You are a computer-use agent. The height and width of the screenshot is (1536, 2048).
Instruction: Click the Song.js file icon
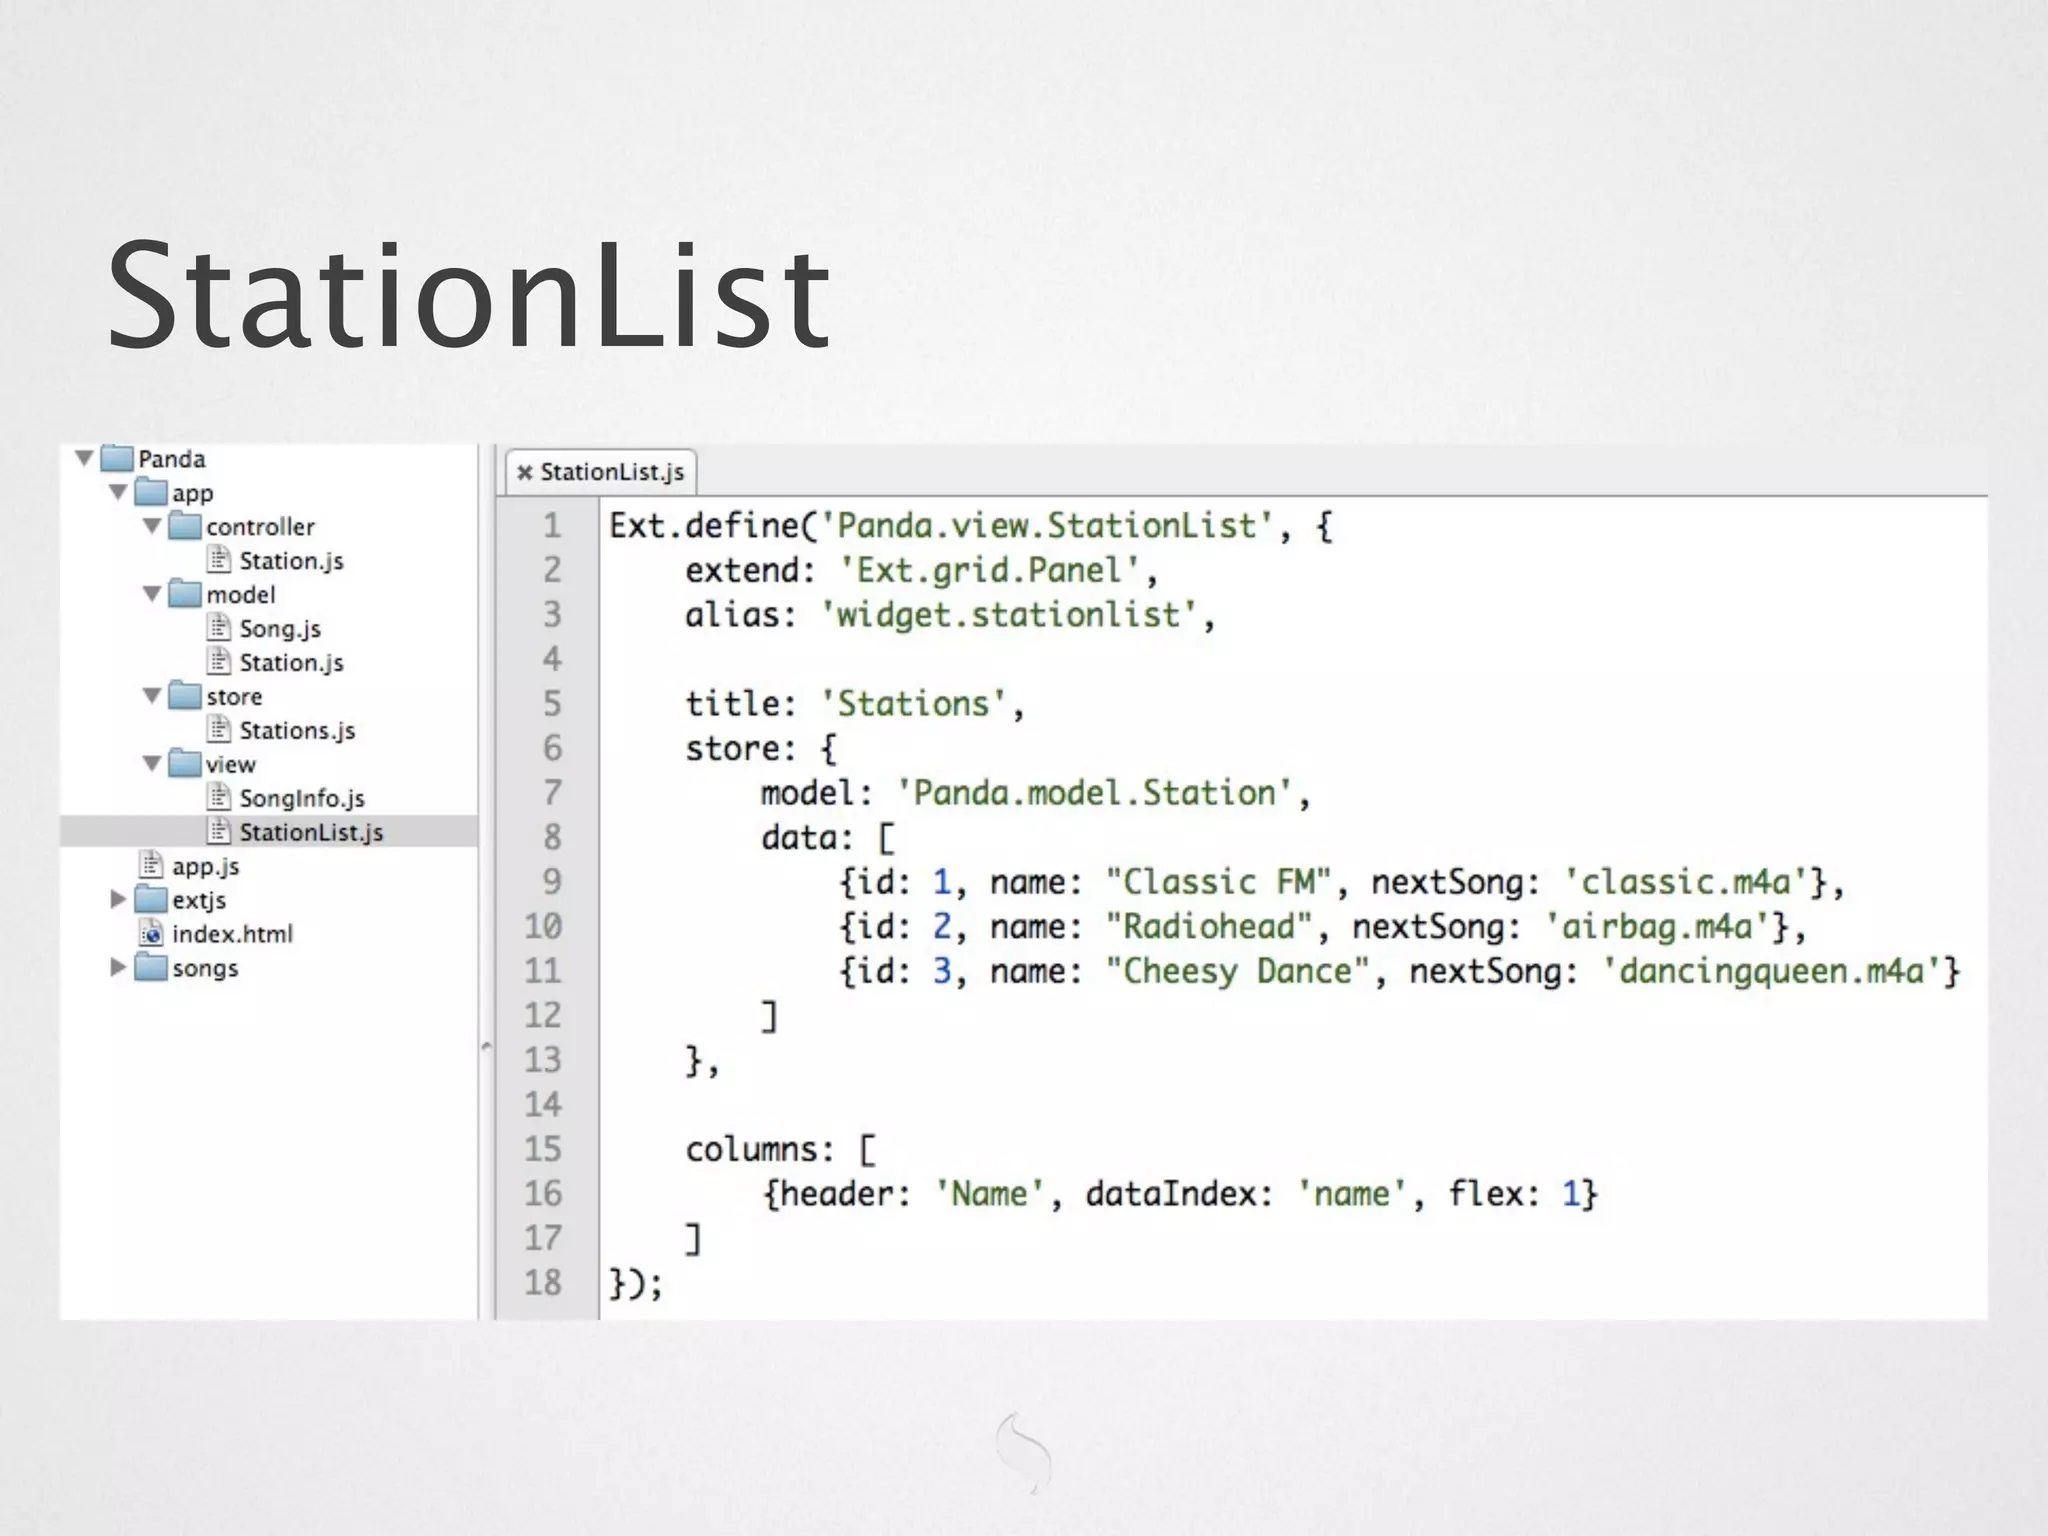pos(219,628)
